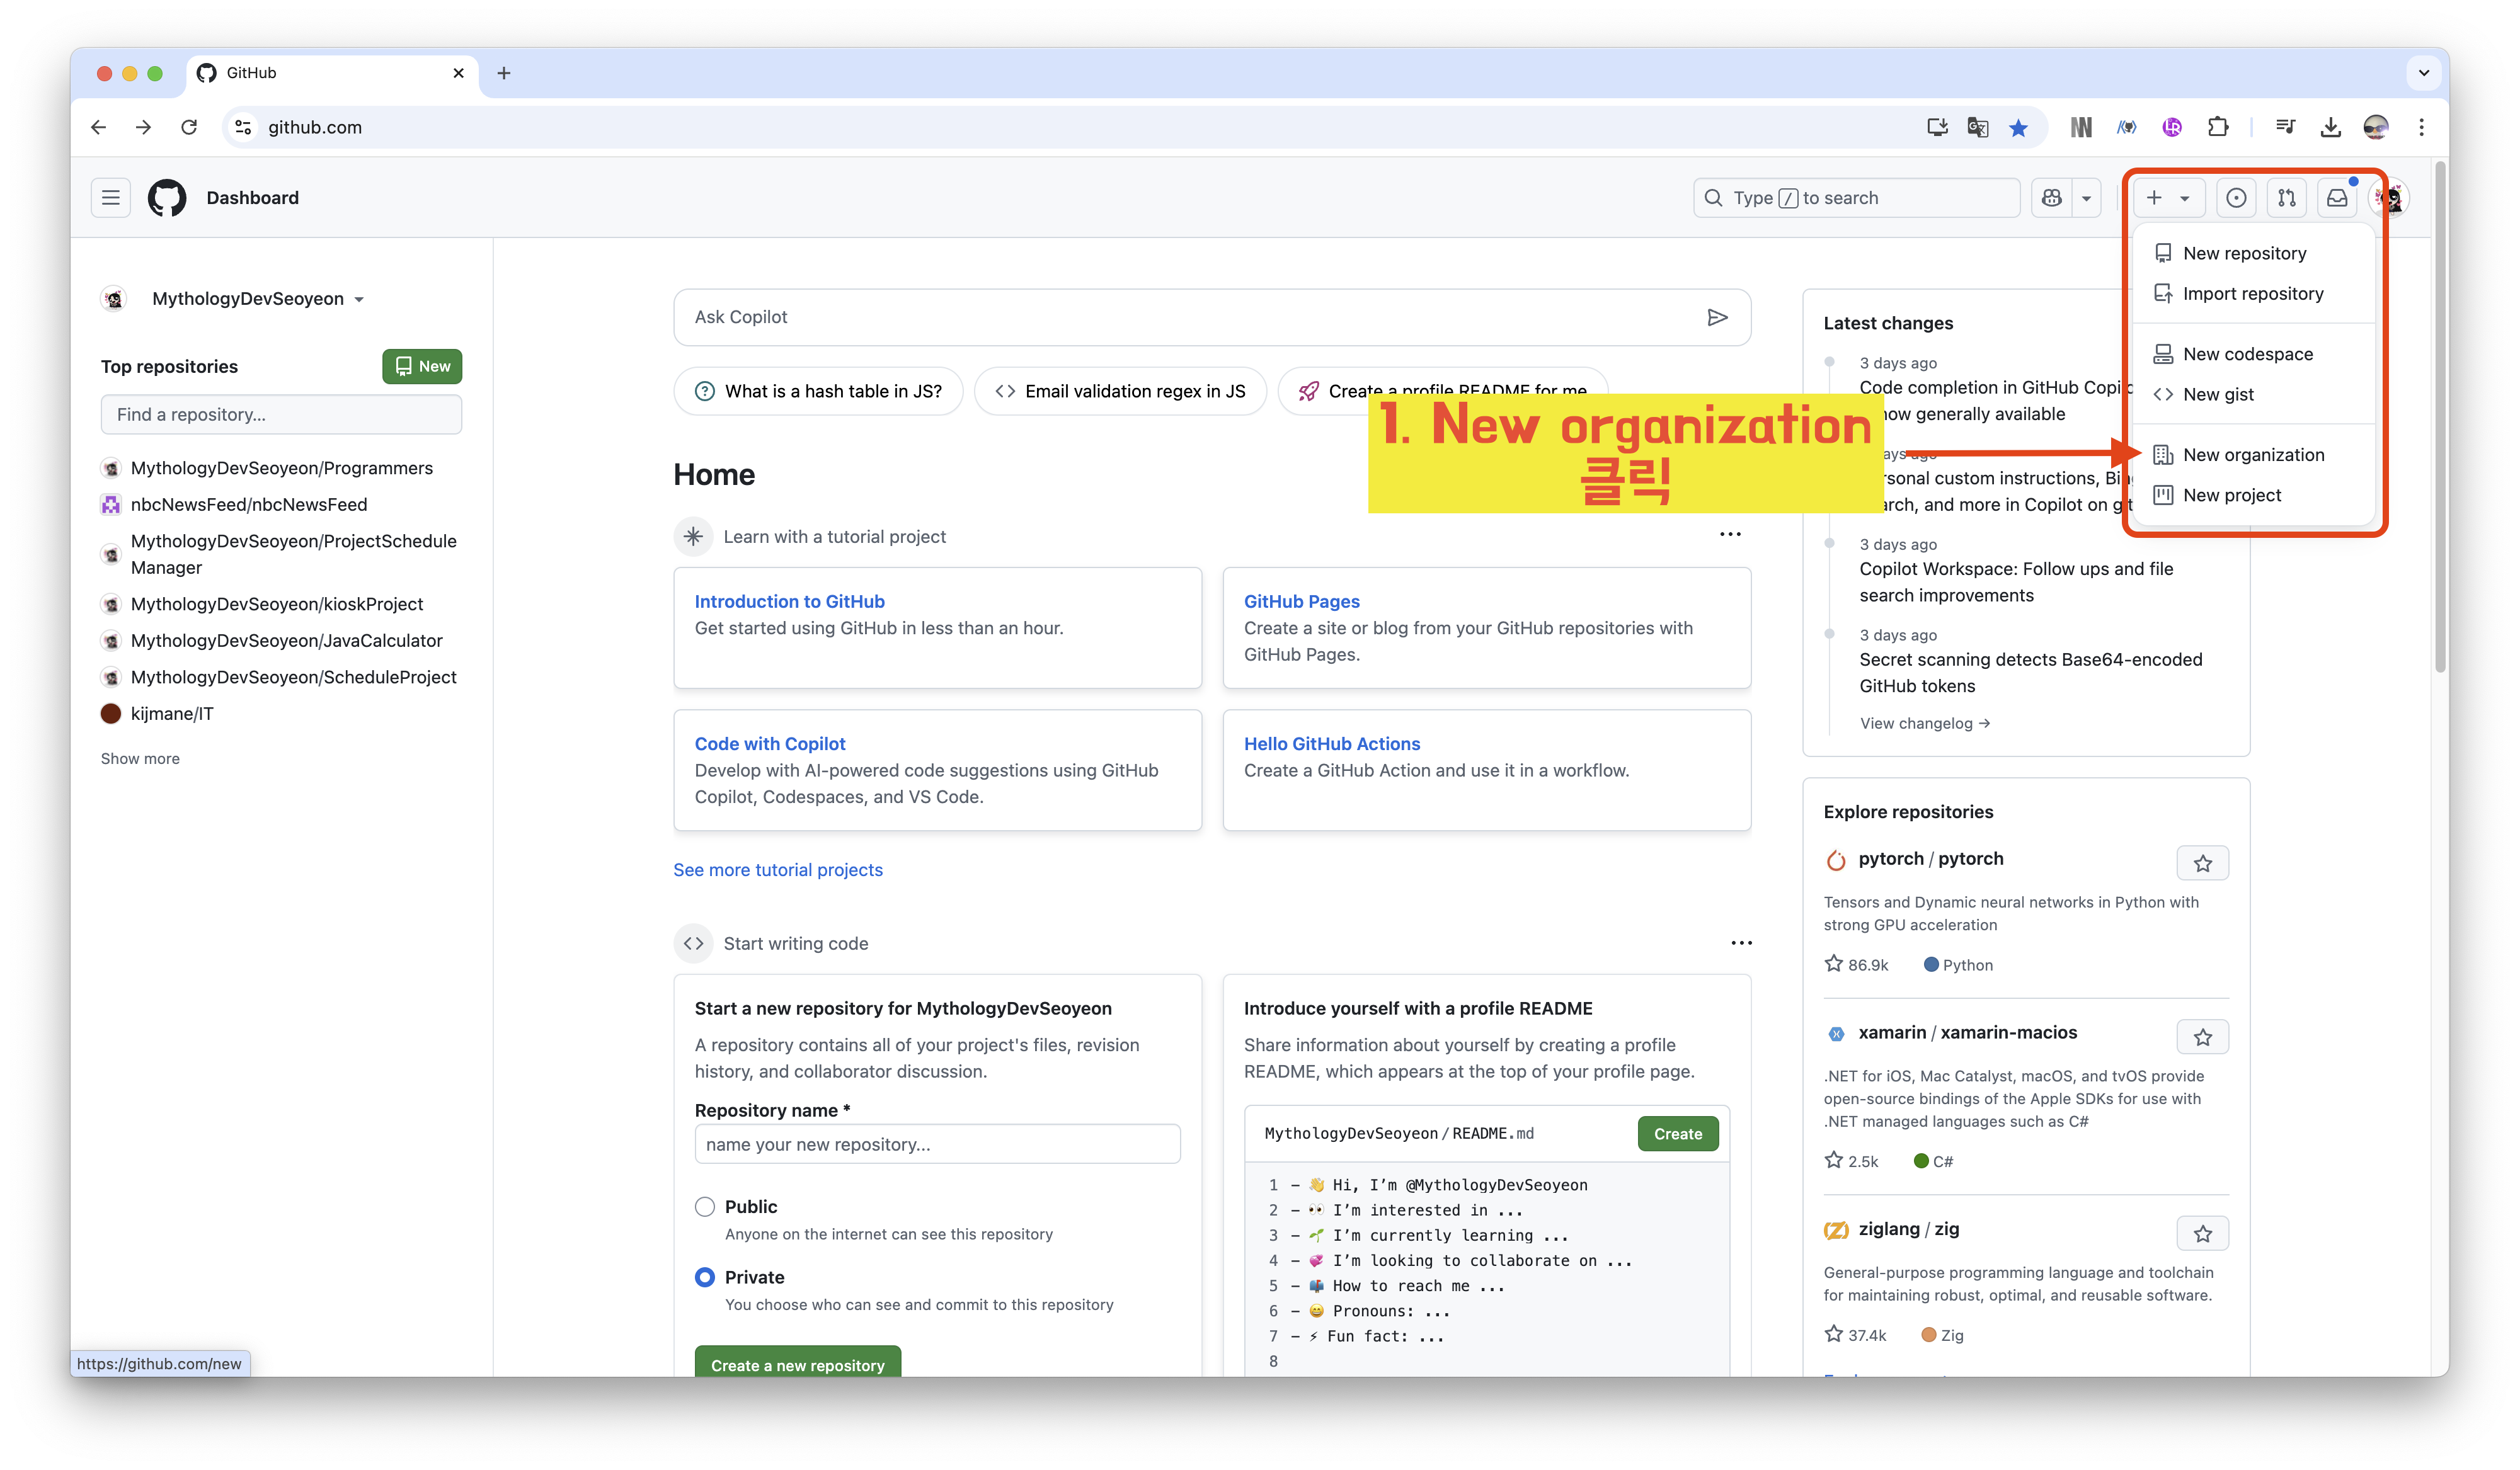This screenshot has width=2520, height=1470.
Task: Star the pytorch/pytorch repository
Action: (x=2202, y=863)
